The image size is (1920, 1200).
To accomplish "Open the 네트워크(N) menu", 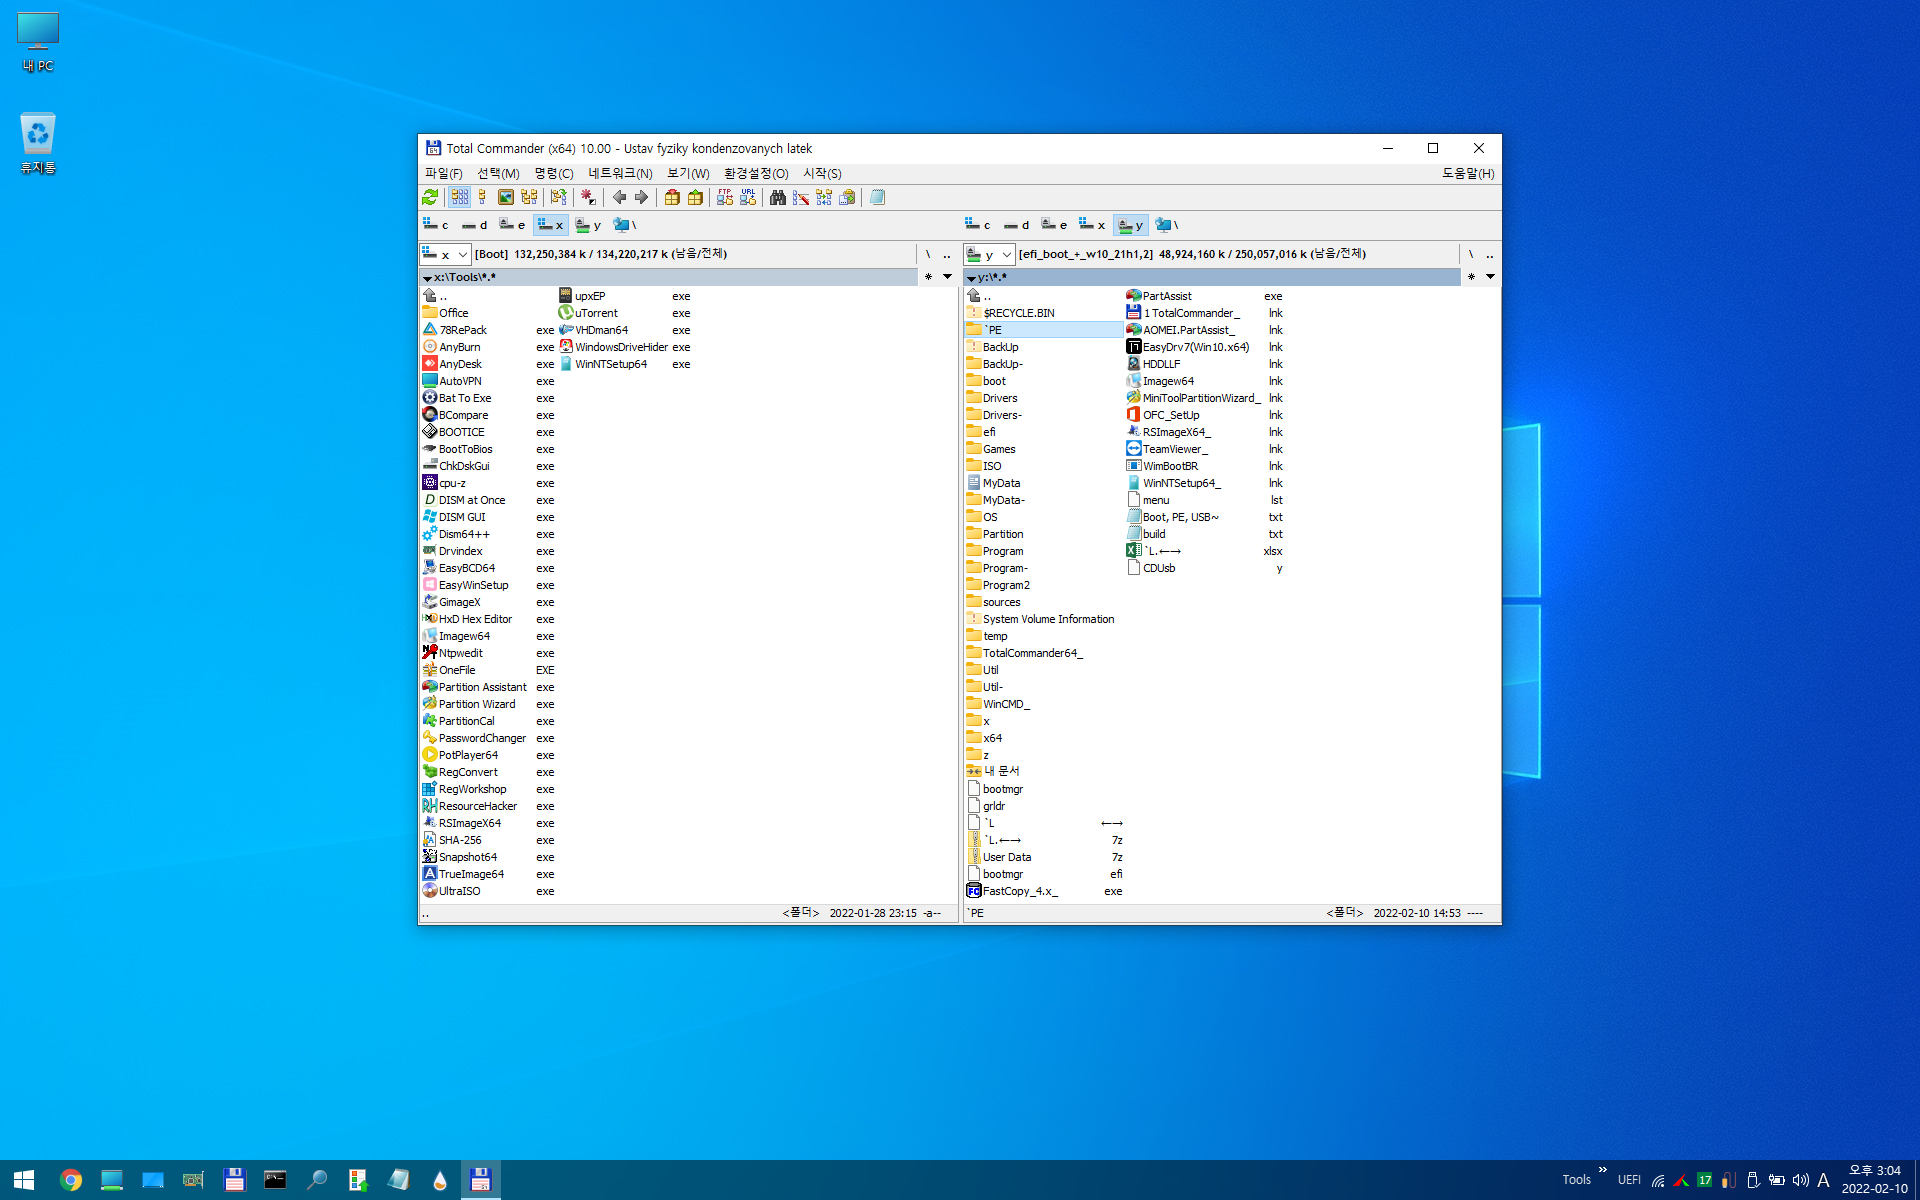I will 620,173.
